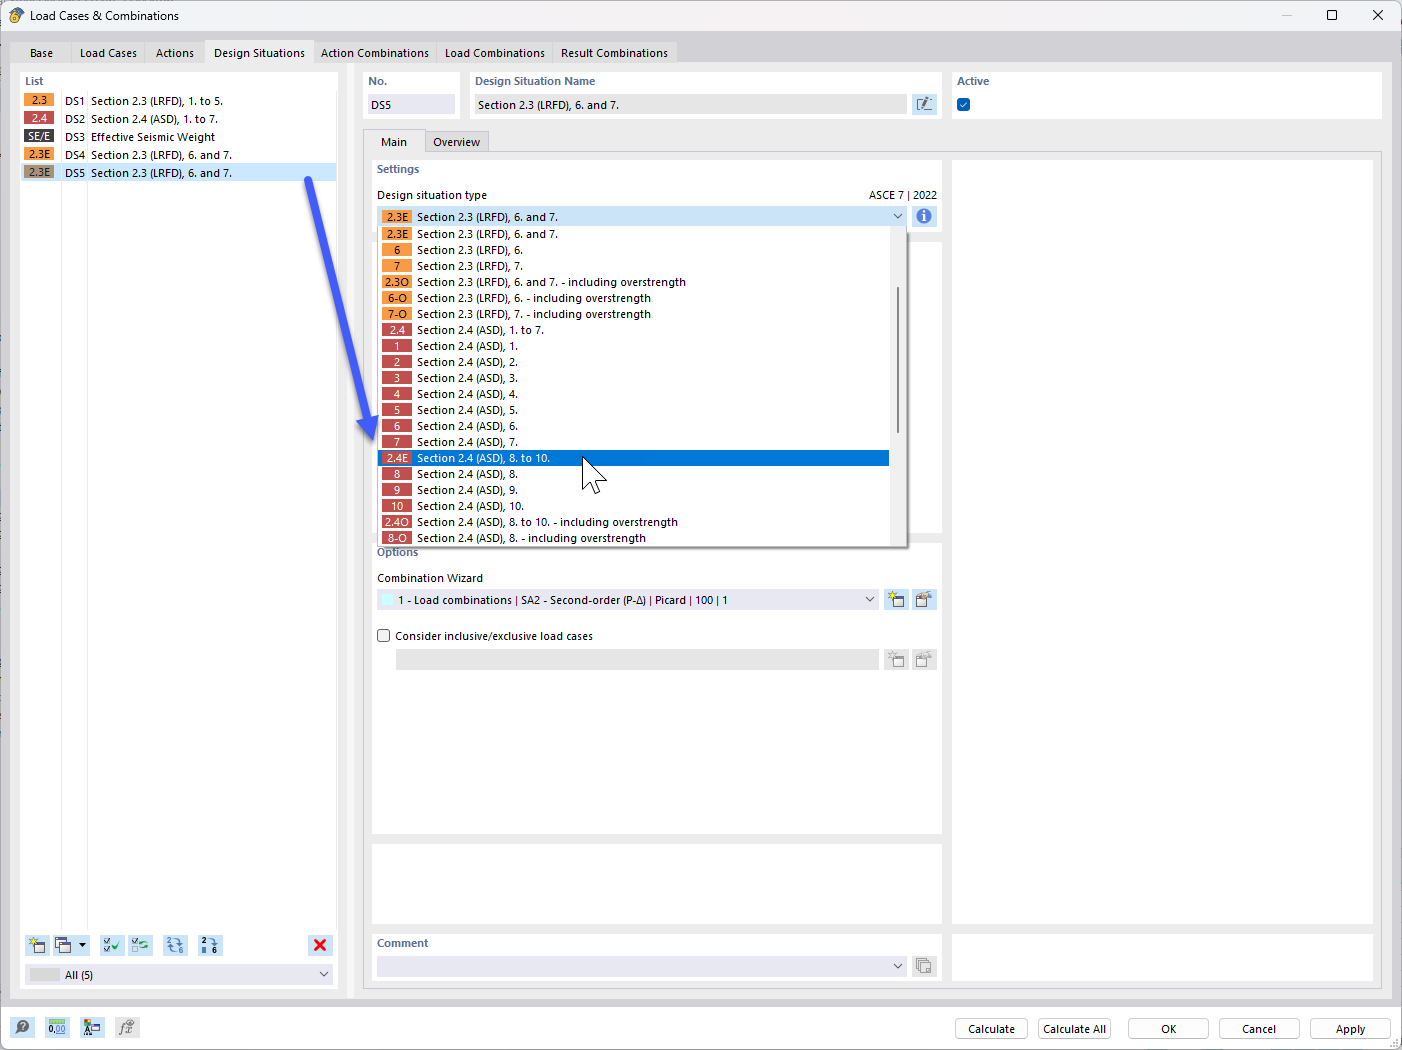Click the renumber 2-to-6 sequence icon

tap(209, 945)
